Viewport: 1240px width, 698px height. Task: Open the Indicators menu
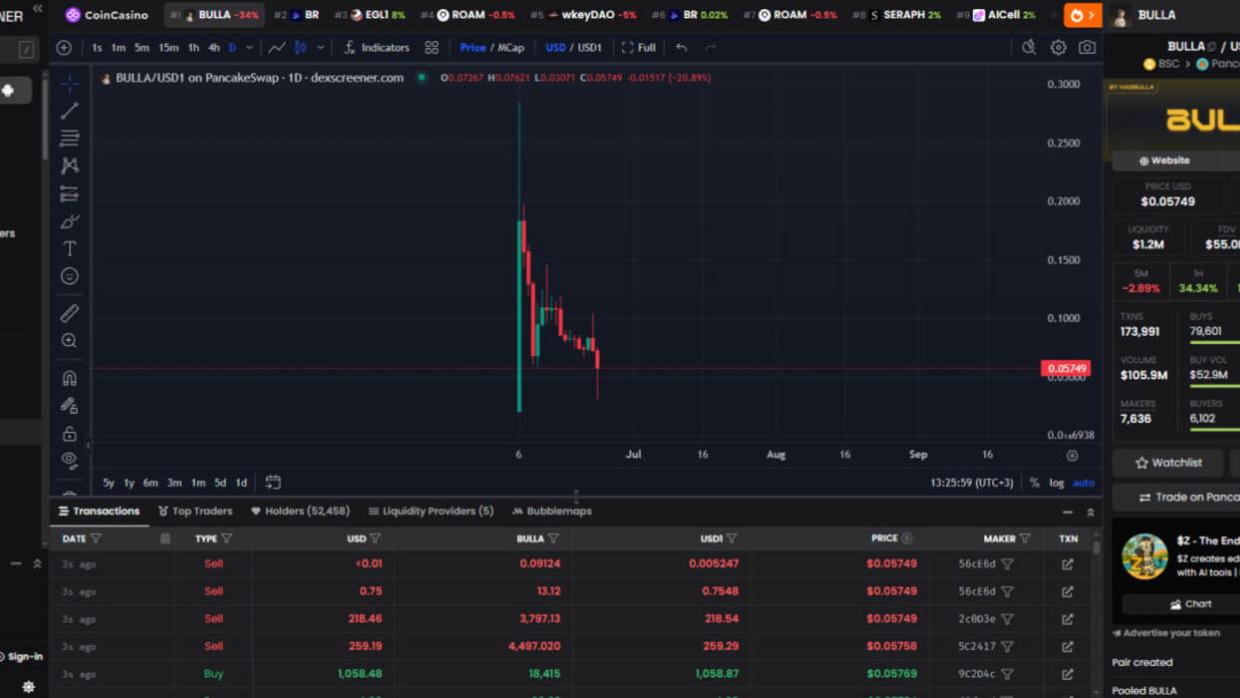(x=376, y=47)
